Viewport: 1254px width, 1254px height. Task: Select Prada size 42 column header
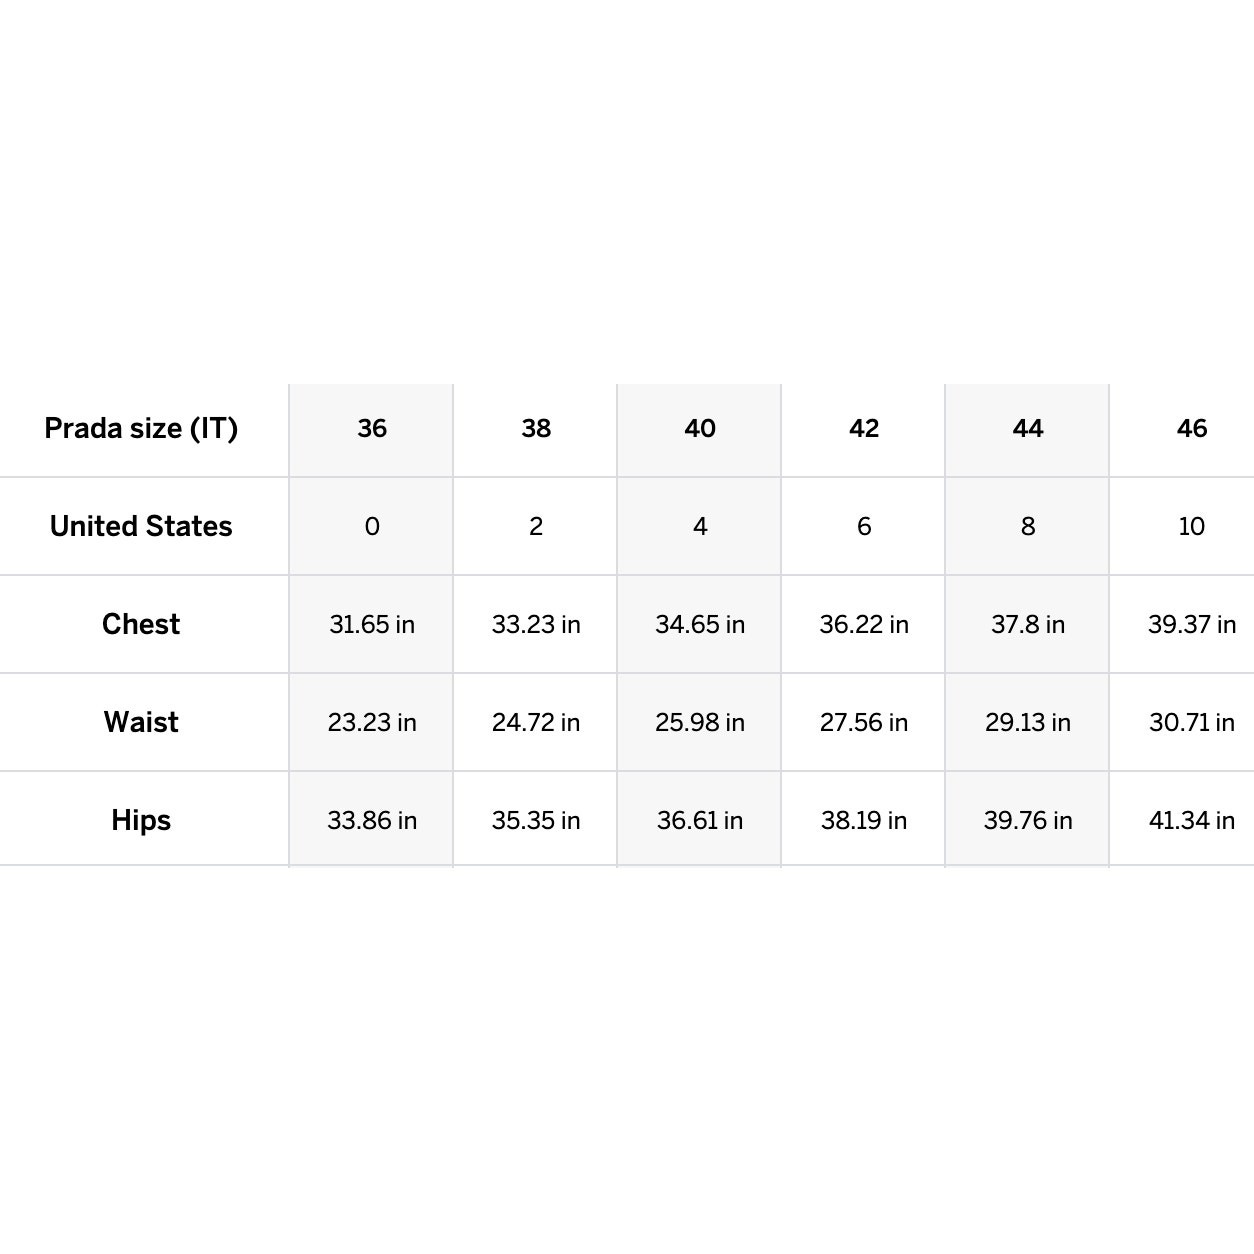[864, 428]
